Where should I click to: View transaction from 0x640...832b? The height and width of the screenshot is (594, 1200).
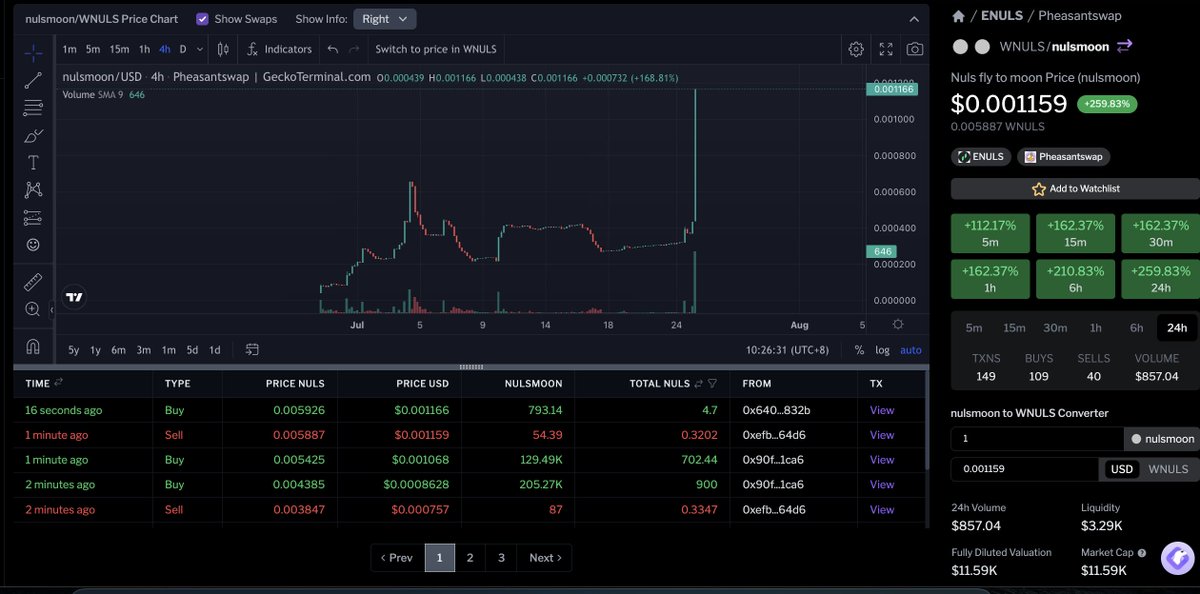[x=882, y=410]
